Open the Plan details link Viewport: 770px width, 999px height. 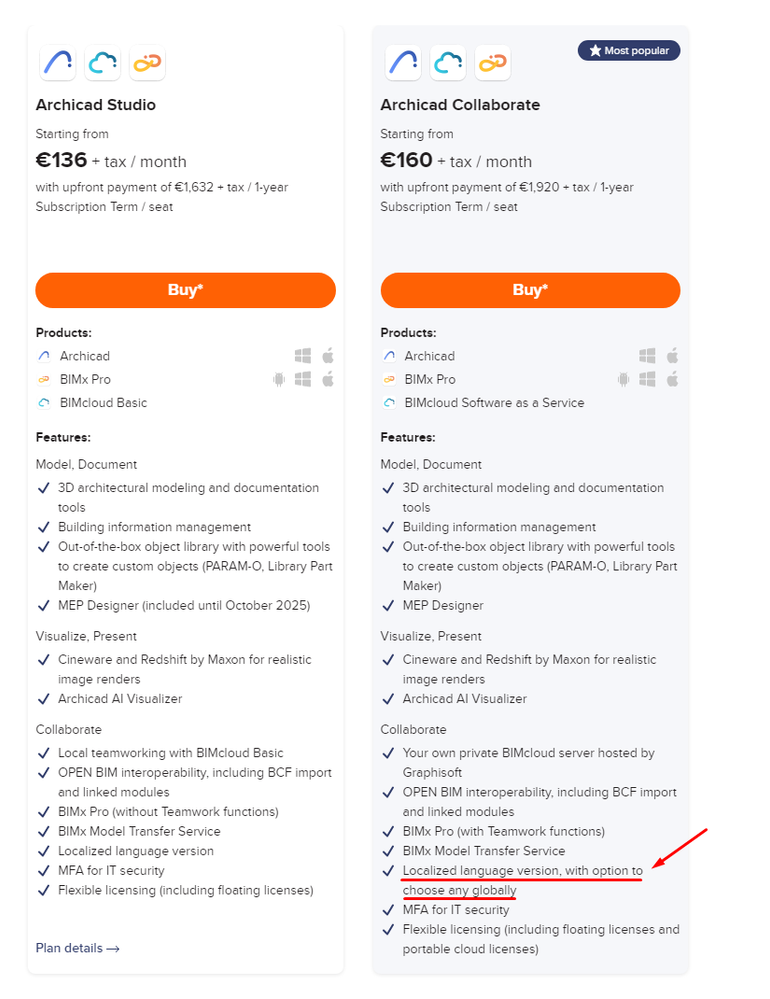point(77,948)
